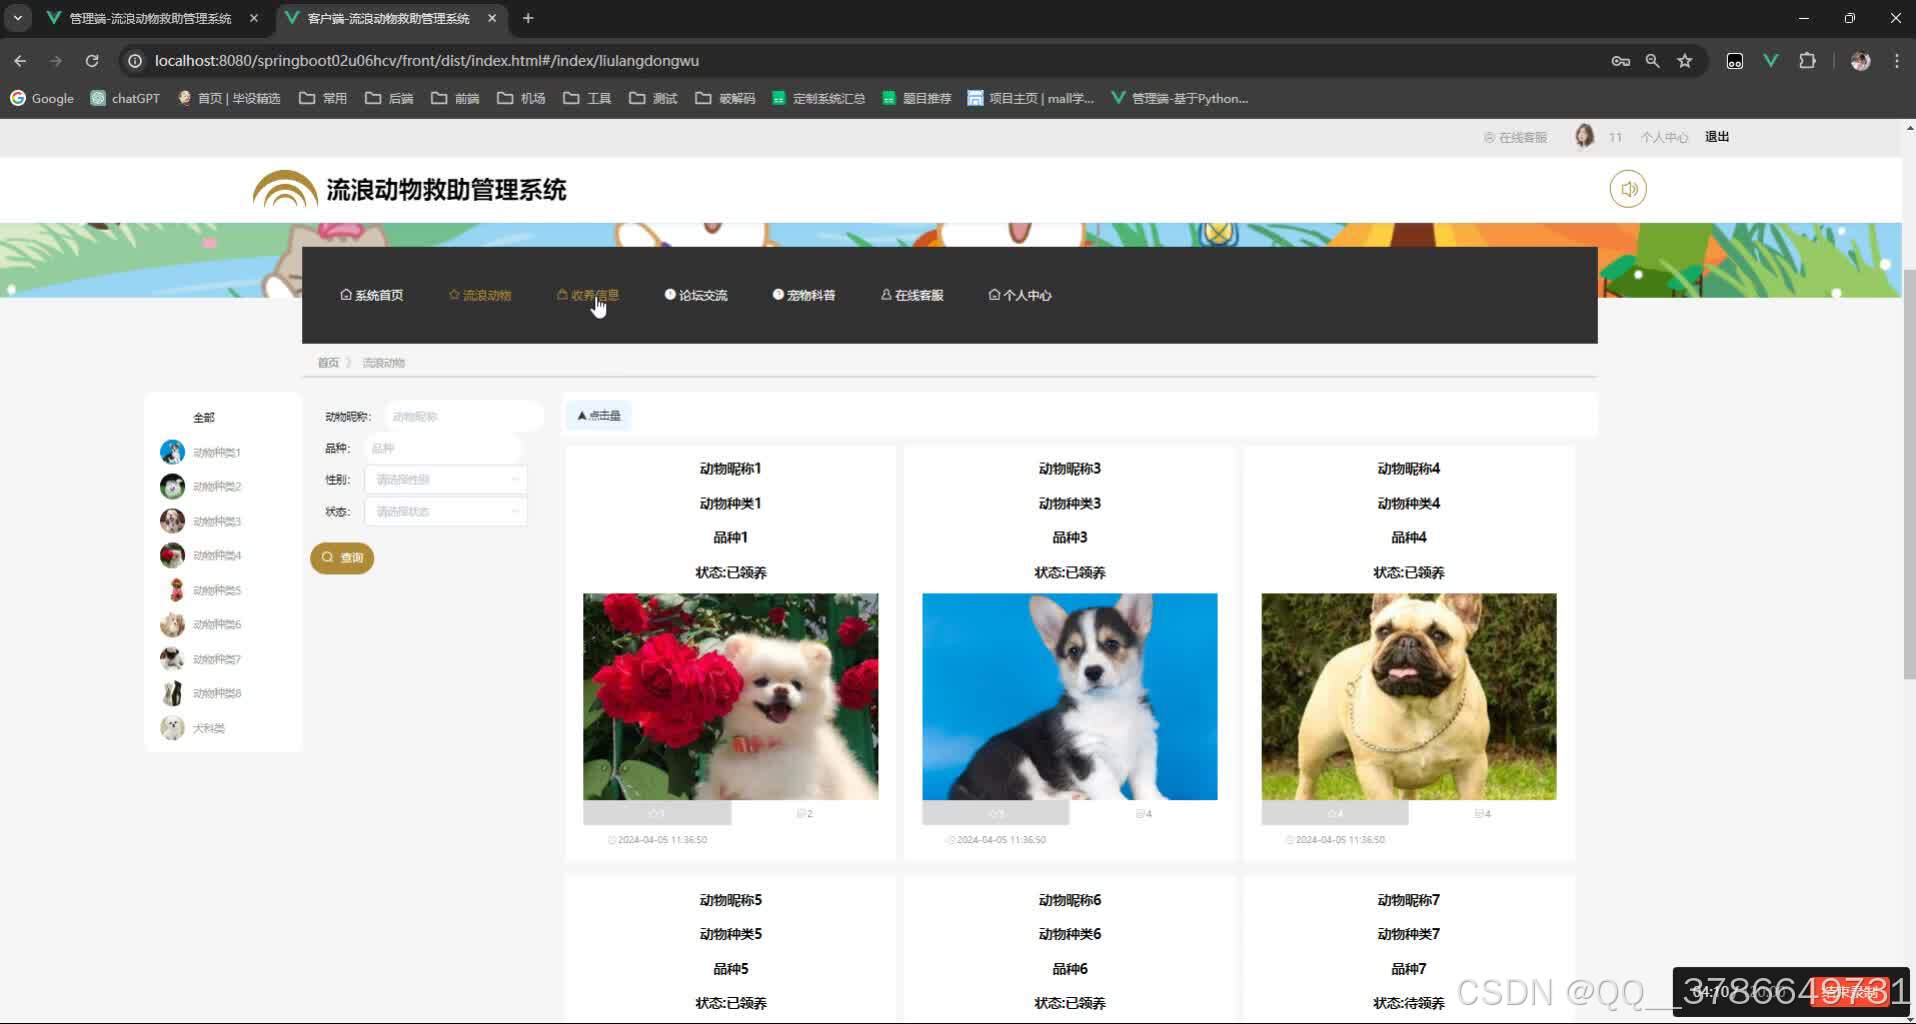Select 动物种类8 category avatar
The height and width of the screenshot is (1024, 1916).
point(172,693)
